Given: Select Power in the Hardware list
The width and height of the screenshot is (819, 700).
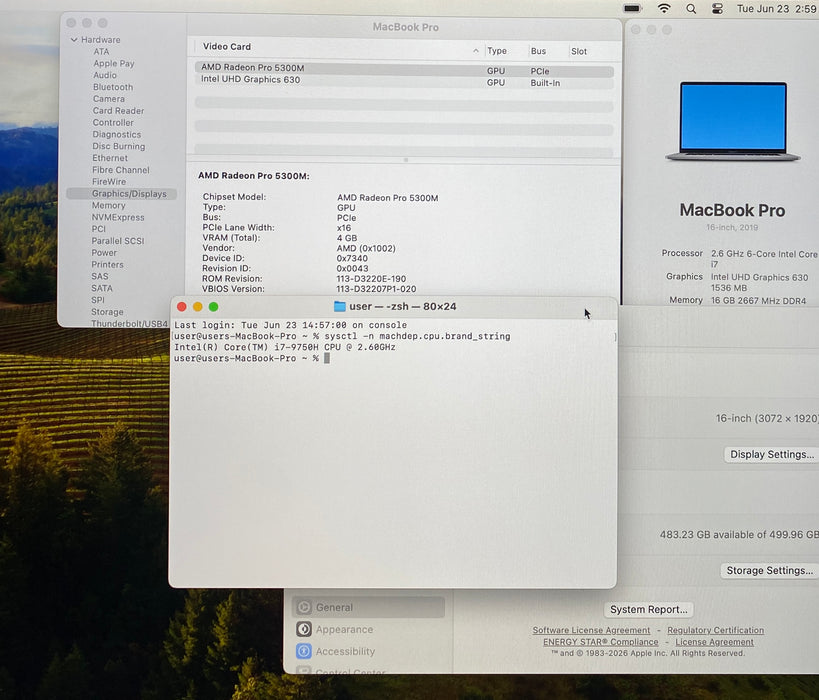Looking at the screenshot, I should click(104, 253).
